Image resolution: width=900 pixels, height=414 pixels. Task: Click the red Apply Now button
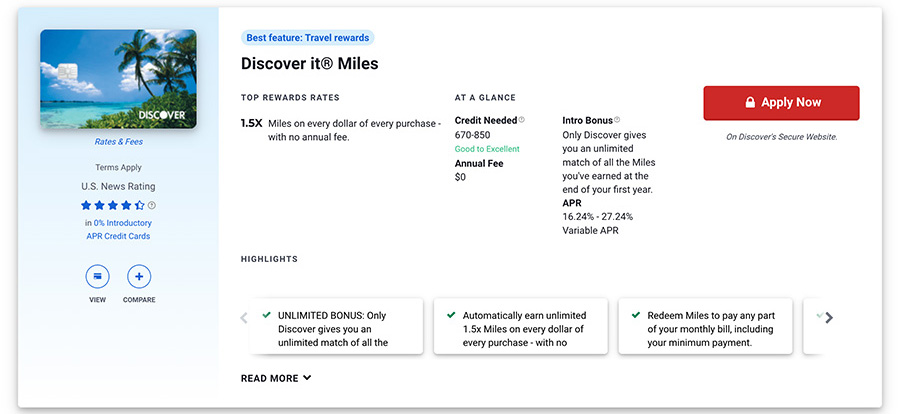coord(781,103)
